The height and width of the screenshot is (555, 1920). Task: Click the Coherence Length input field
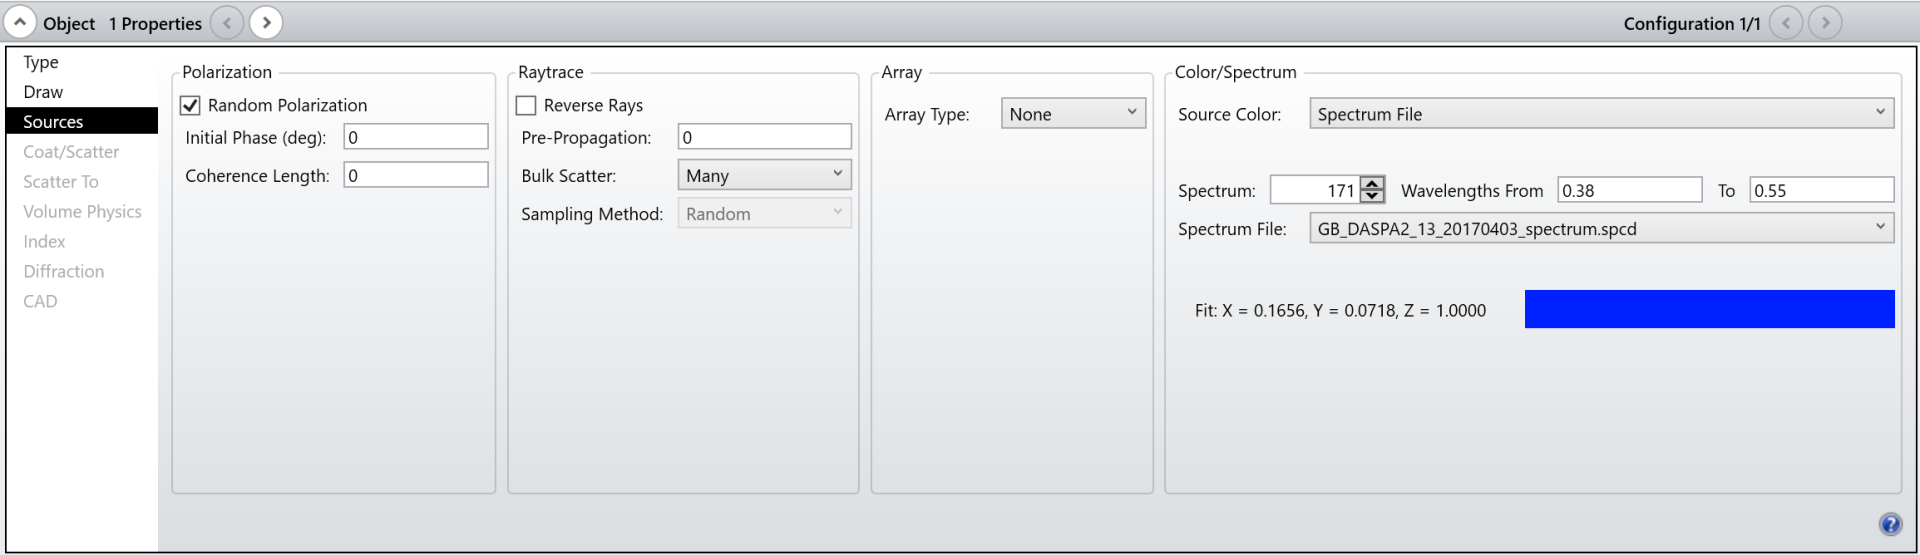[416, 175]
